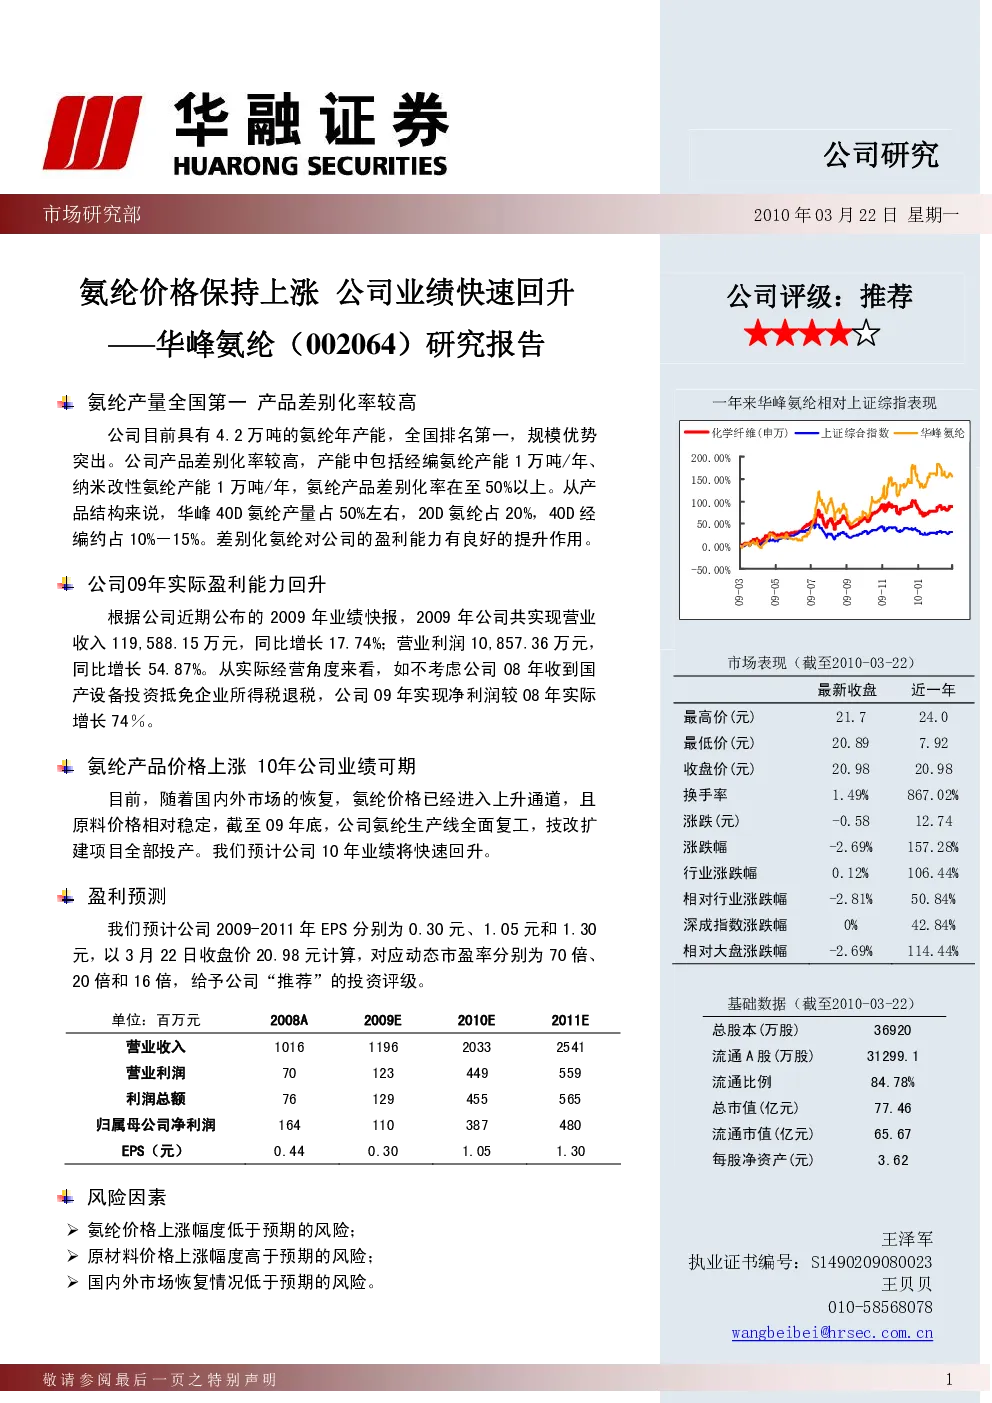The width and height of the screenshot is (992, 1403).
Task: Click the 营业利润 row label
Action: (x=156, y=1073)
